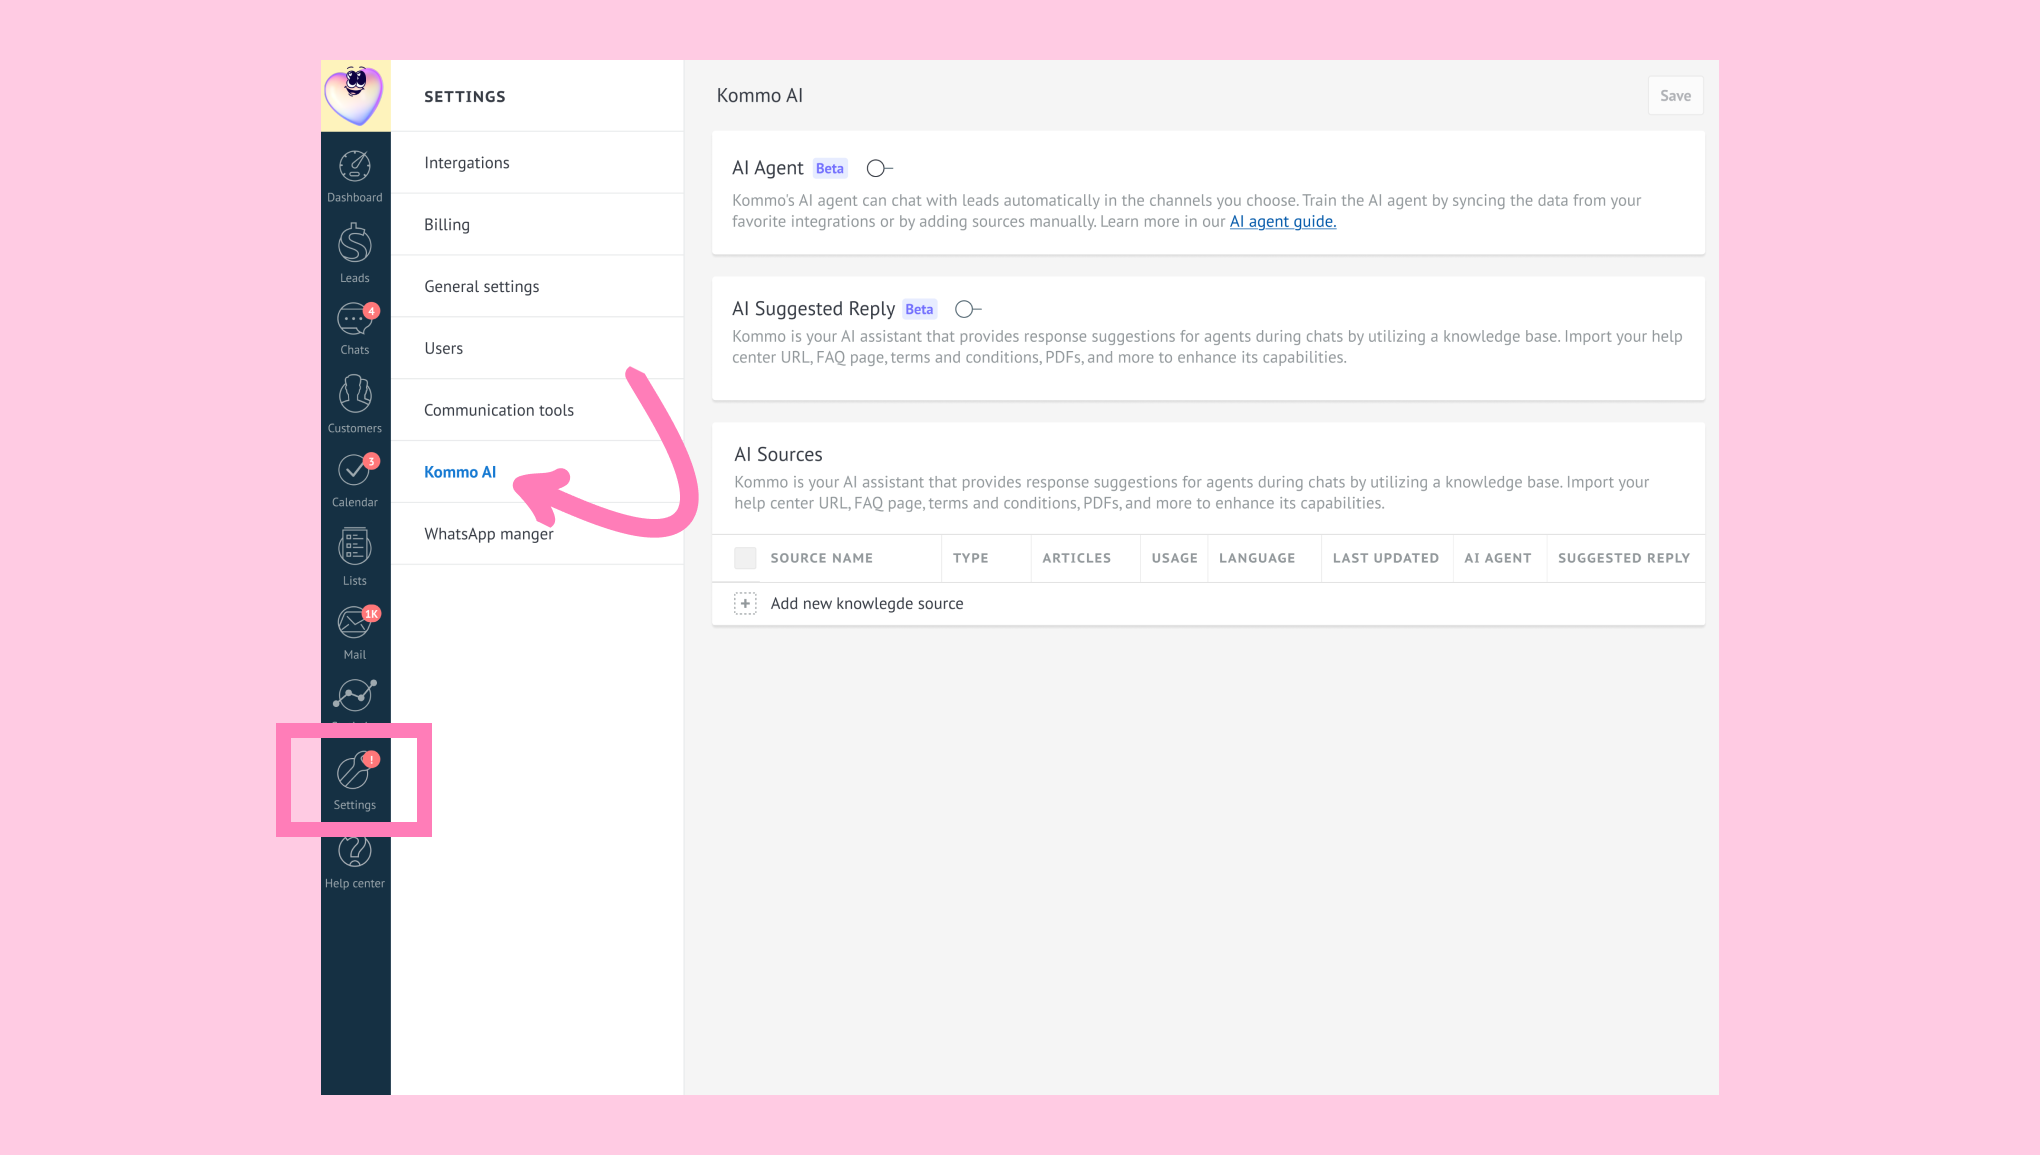Image resolution: width=2040 pixels, height=1155 pixels.
Task: Select Communication tools in the settings menu
Action: [x=499, y=410]
